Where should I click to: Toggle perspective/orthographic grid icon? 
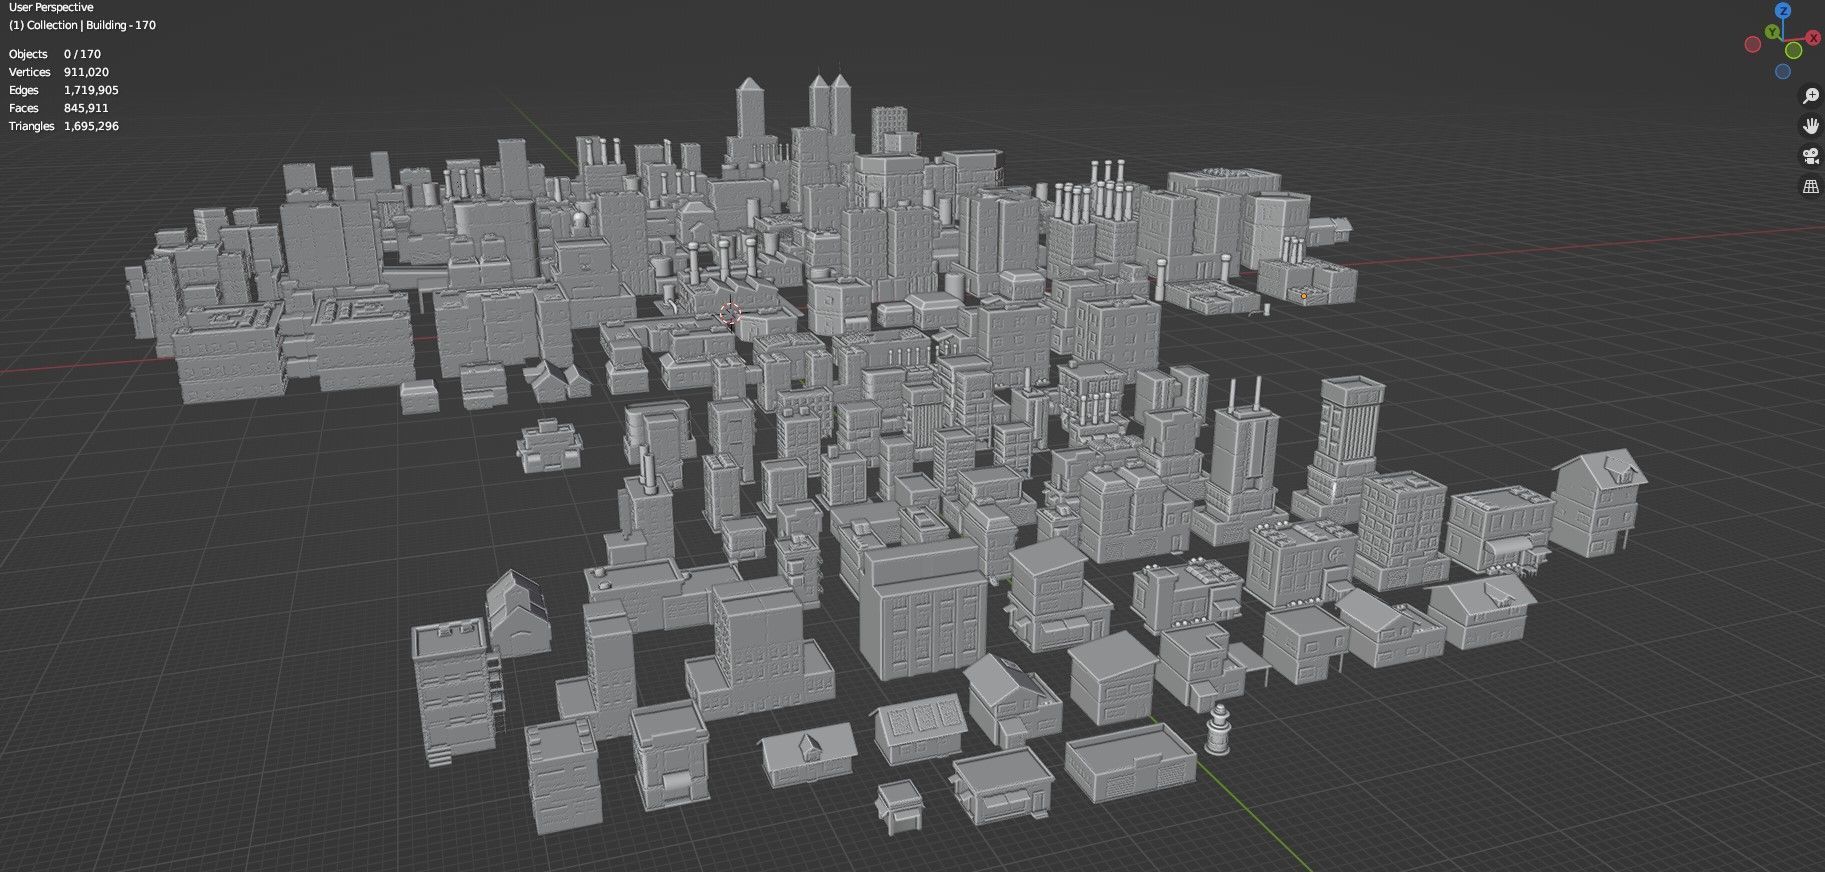pyautogui.click(x=1810, y=186)
